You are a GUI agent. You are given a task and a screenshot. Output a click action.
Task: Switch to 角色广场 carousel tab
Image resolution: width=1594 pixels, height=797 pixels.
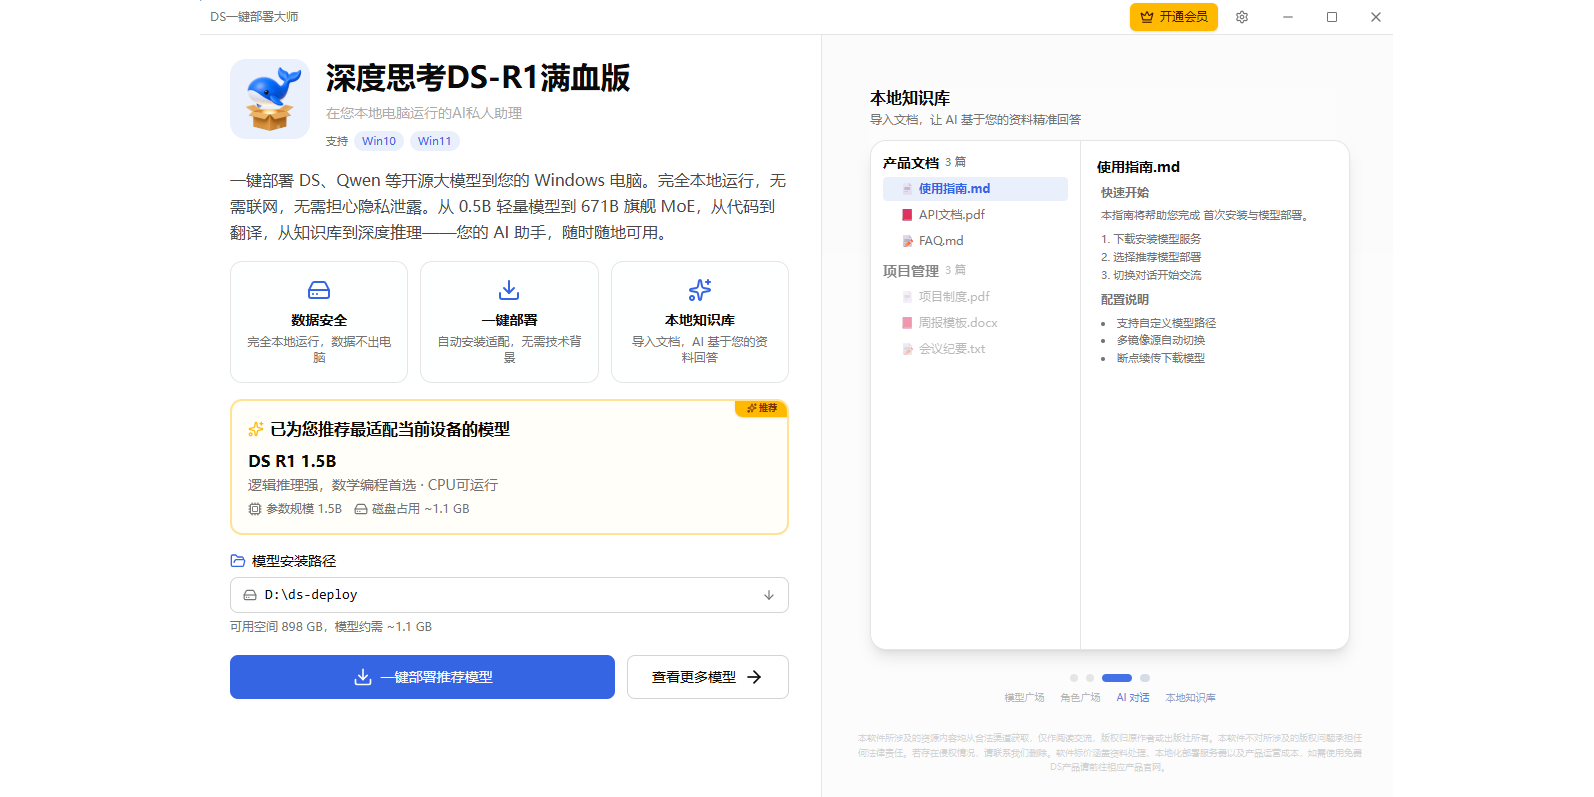coord(1080,698)
